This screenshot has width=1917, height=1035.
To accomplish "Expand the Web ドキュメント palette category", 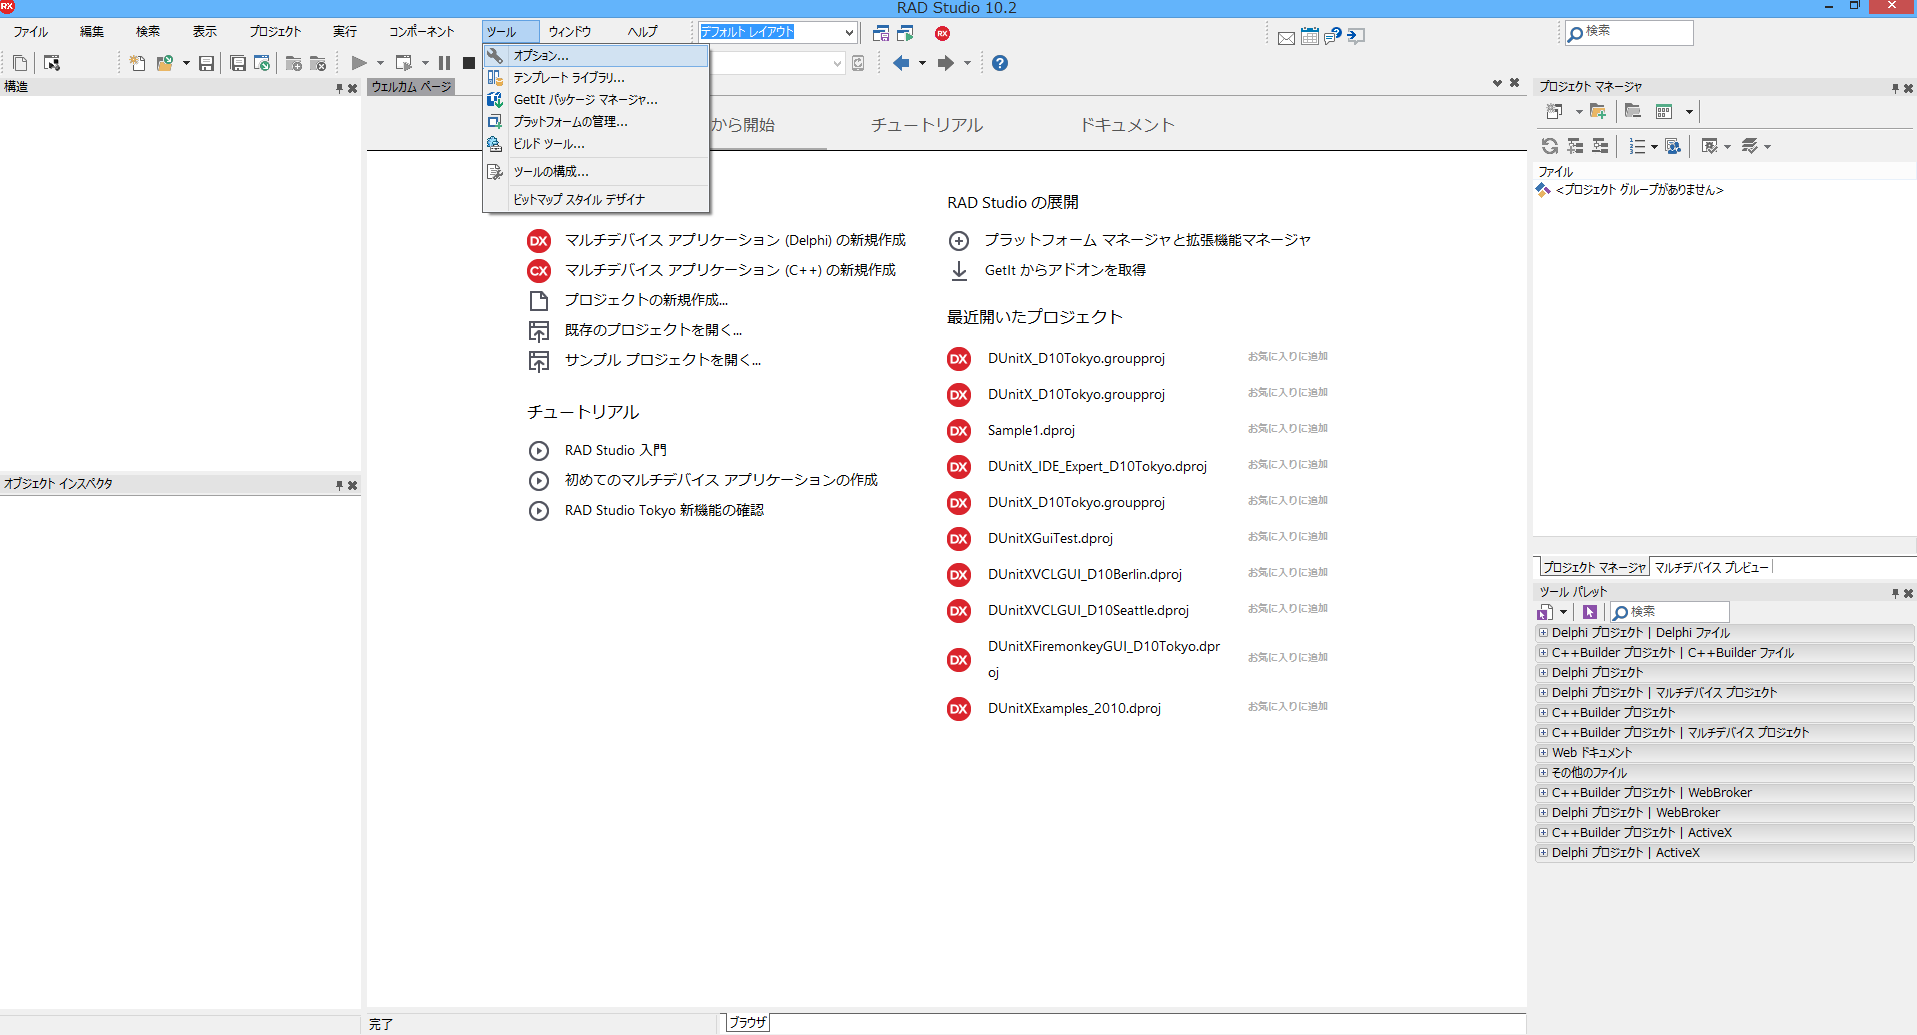I will [x=1543, y=753].
